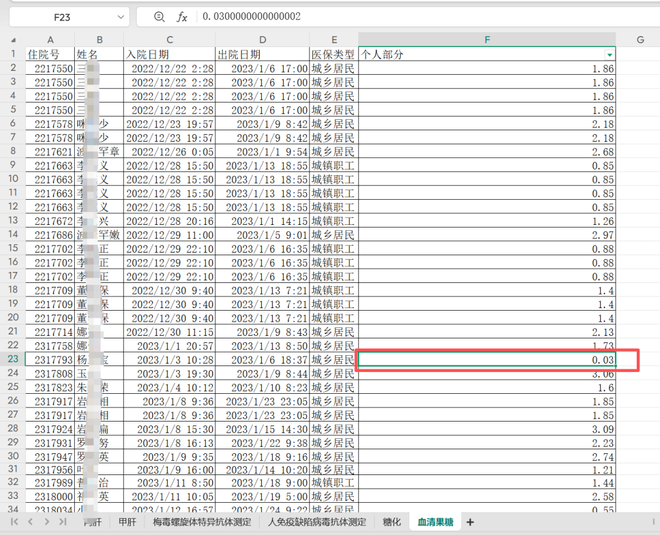This screenshot has height=535, width=660.
Task: Open filter dropdown on 个人部分 column
Action: (609, 54)
